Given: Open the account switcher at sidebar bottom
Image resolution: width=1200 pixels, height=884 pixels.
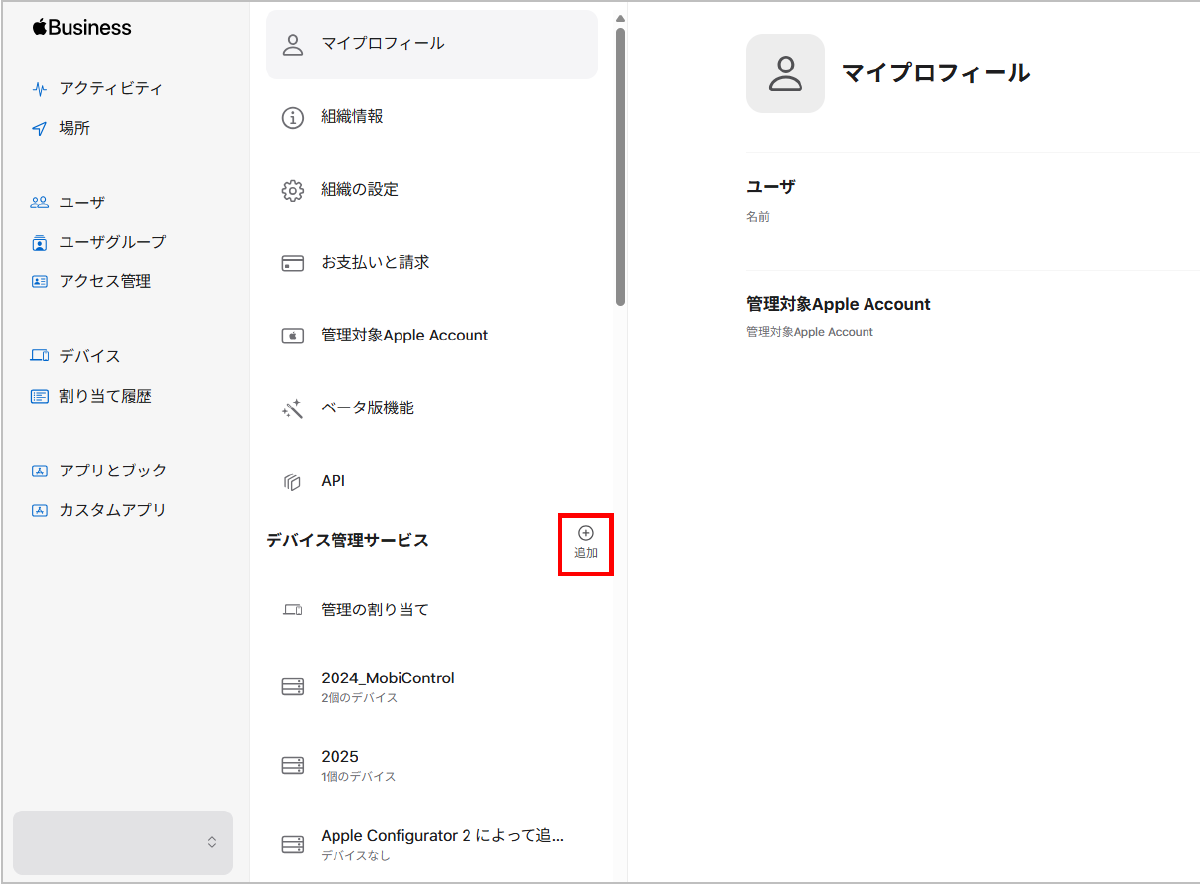Looking at the screenshot, I should click(123, 842).
